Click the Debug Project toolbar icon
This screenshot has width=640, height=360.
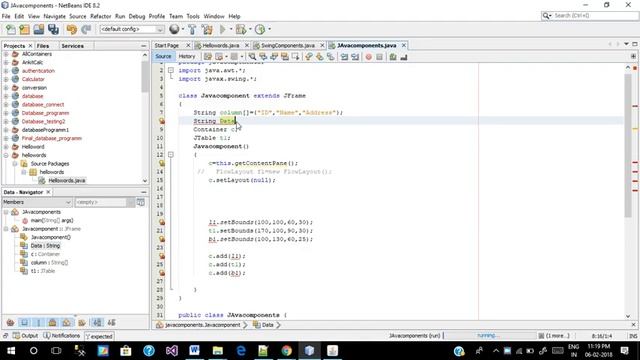pyautogui.click(x=241, y=29)
